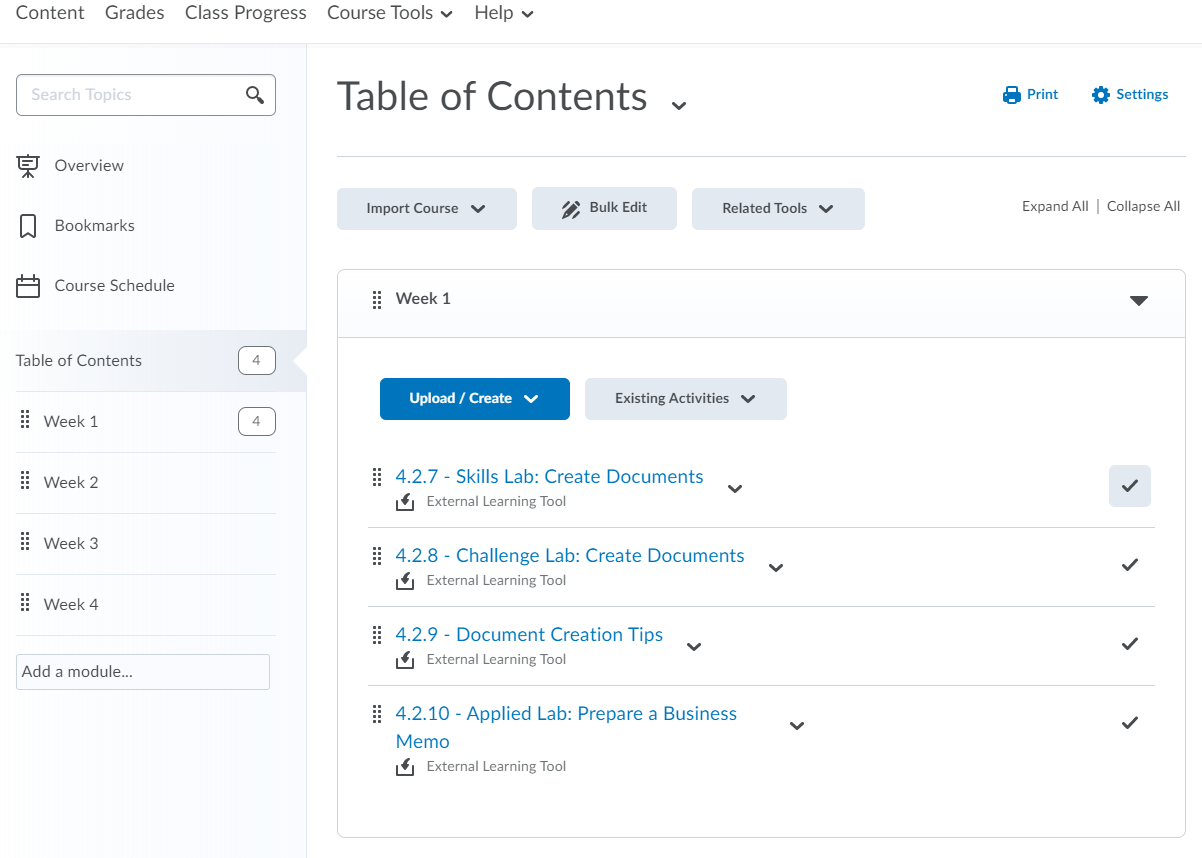Click the search magnifier icon in Search Topics
Image resolution: width=1202 pixels, height=858 pixels.
[x=255, y=95]
